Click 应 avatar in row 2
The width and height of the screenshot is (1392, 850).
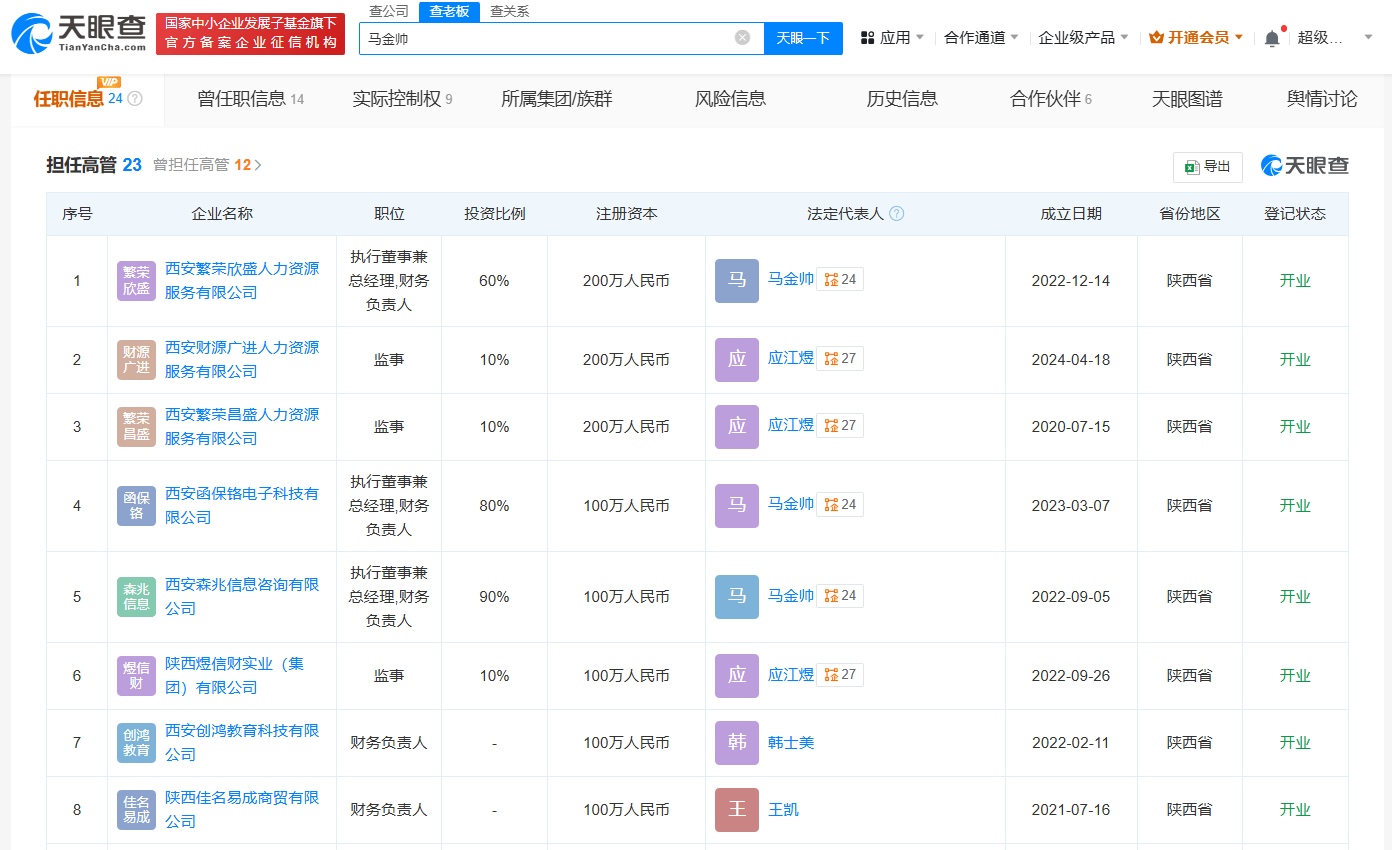pos(737,359)
